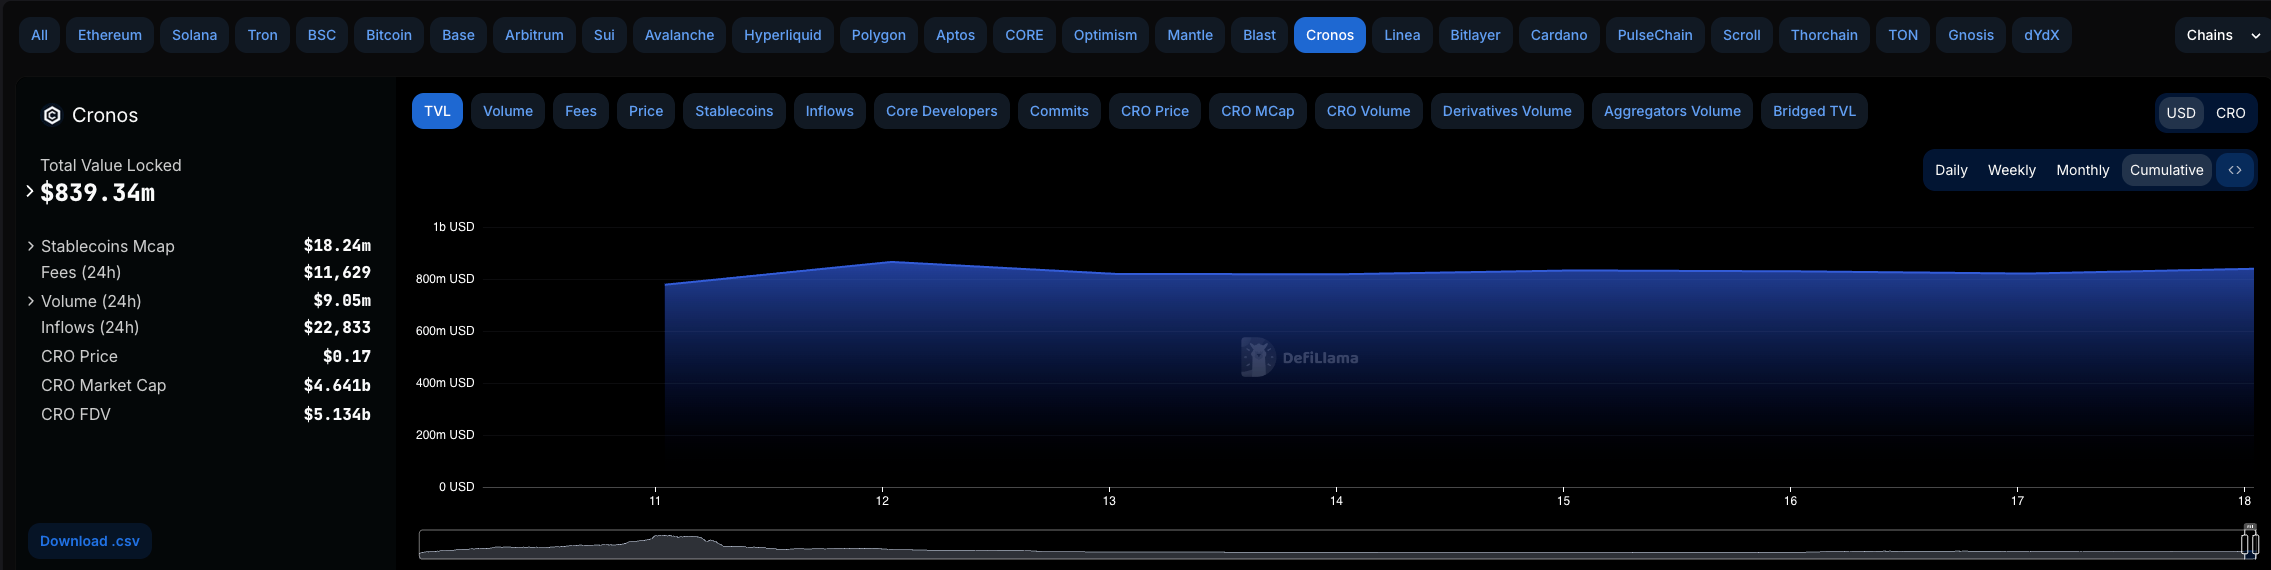
Task: Open the BSC chain tab
Action: [x=322, y=35]
